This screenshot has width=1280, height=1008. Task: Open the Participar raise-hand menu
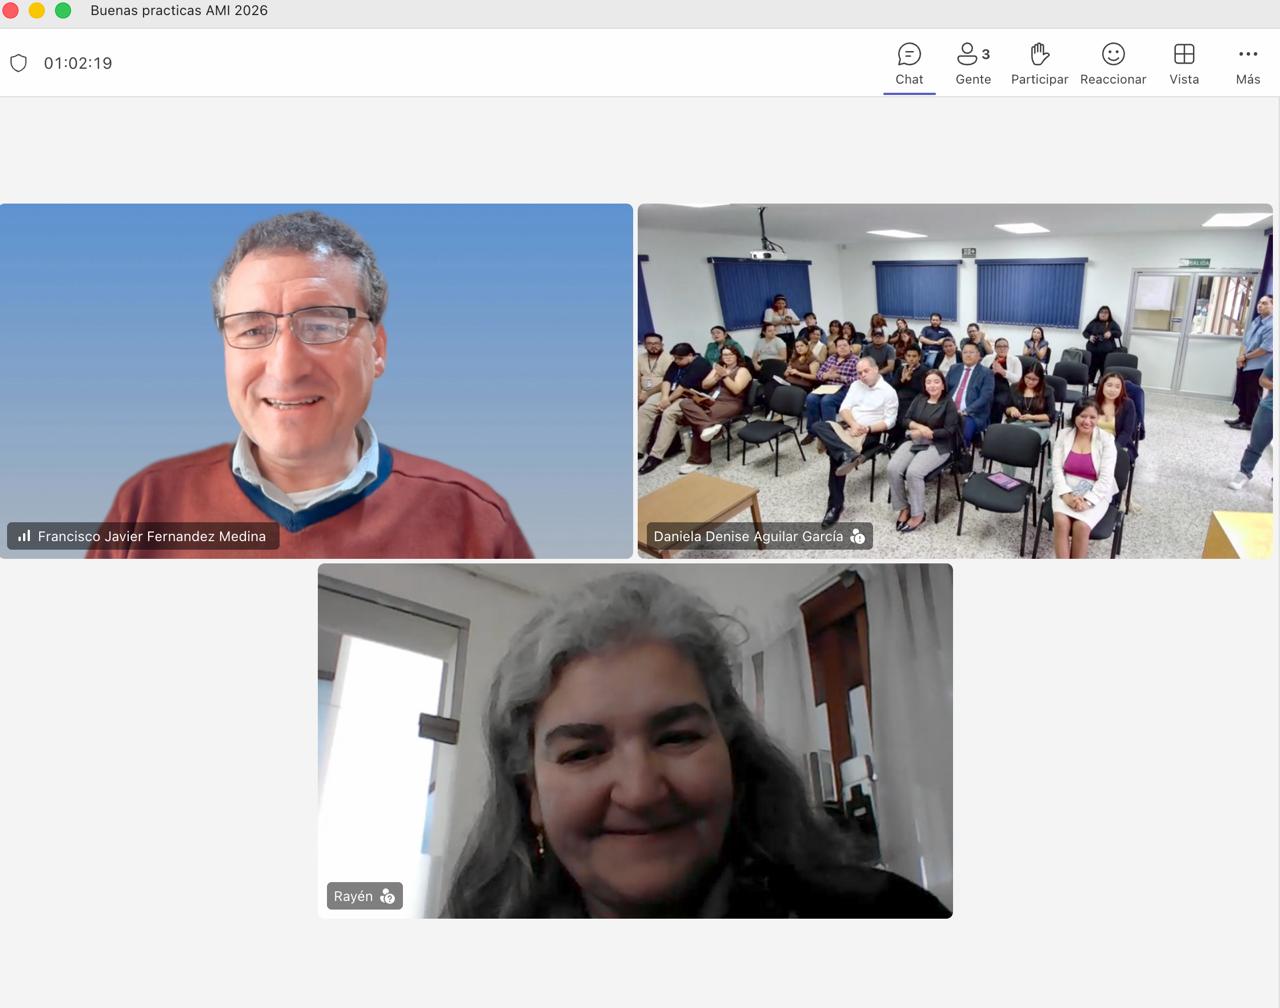(1039, 64)
